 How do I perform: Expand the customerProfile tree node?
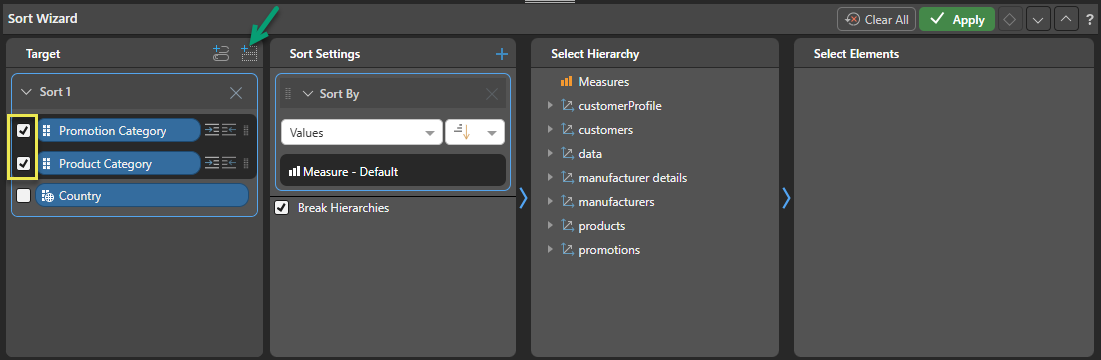pyautogui.click(x=550, y=107)
